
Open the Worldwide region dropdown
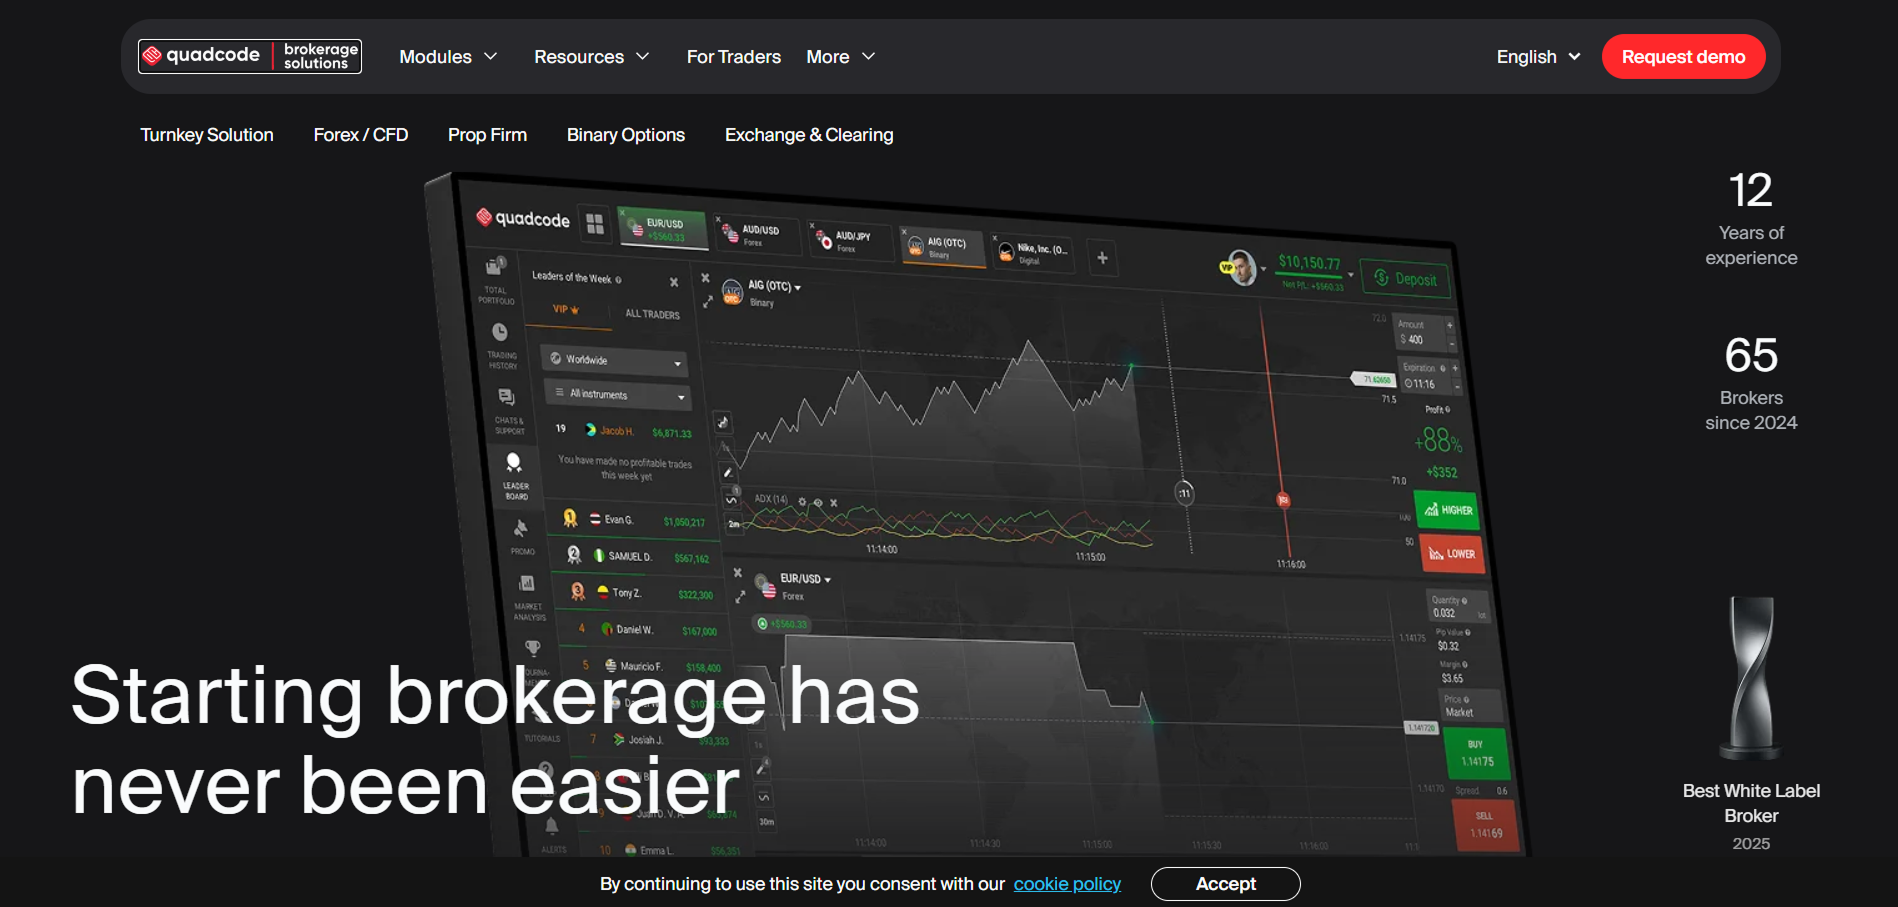[x=616, y=361]
